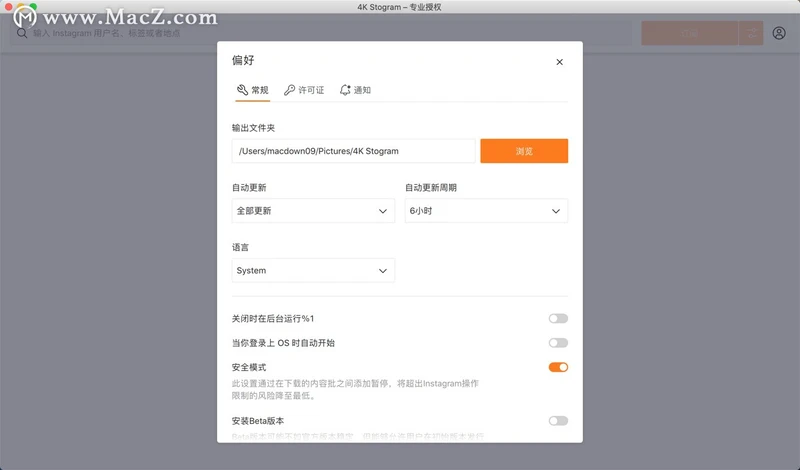Open the 许可证 license tab
Screen dimensions: 800x470
click(304, 90)
